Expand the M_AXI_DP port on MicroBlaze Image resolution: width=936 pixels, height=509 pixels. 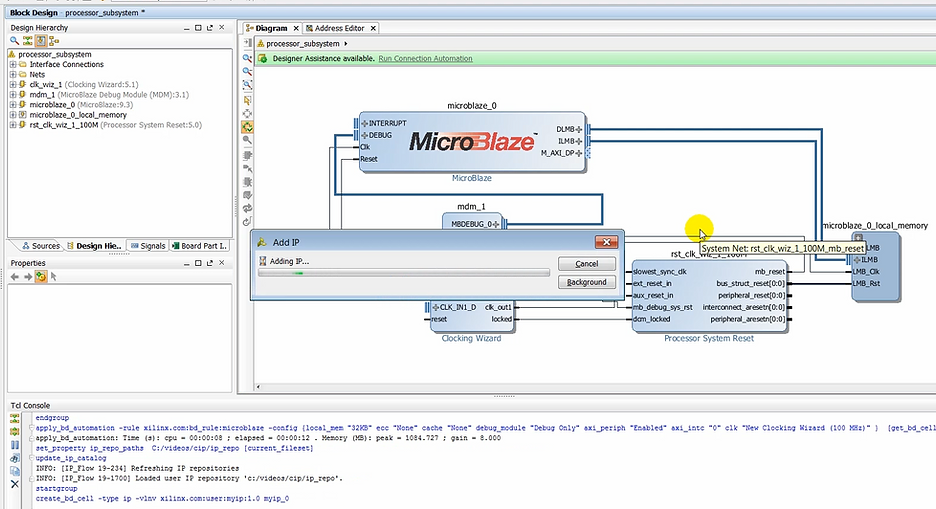578,153
